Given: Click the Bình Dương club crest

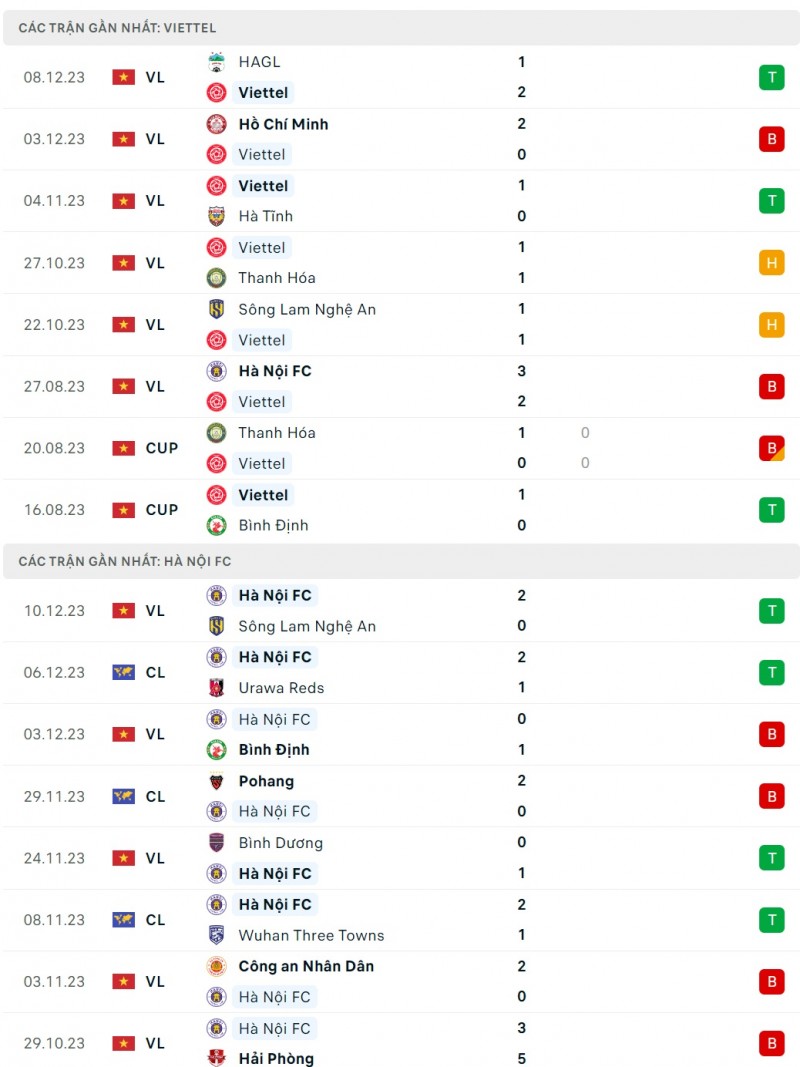Looking at the screenshot, I should pyautogui.click(x=216, y=843).
